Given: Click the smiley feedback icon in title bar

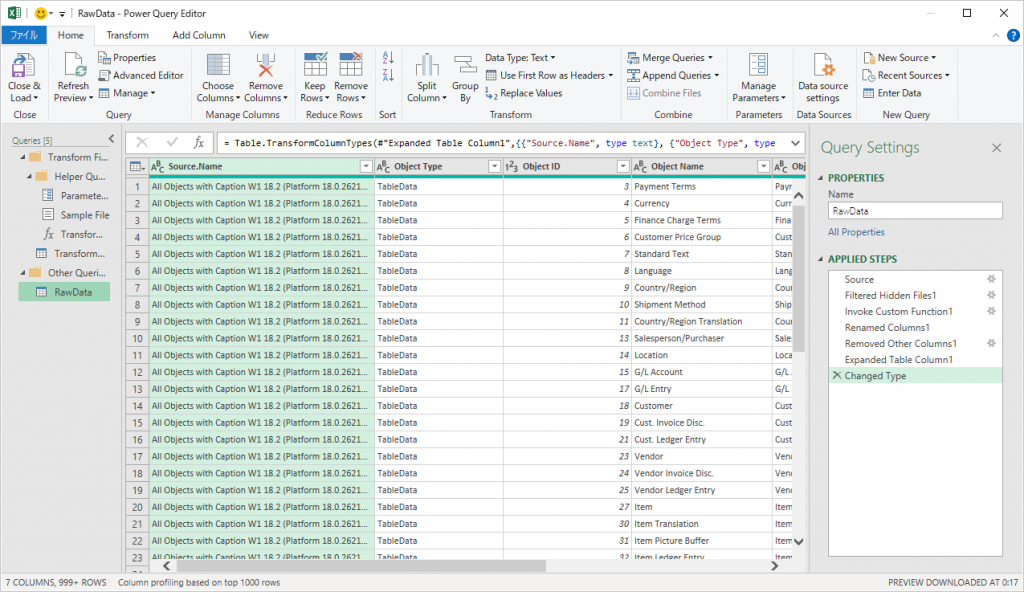Looking at the screenshot, I should [x=40, y=13].
